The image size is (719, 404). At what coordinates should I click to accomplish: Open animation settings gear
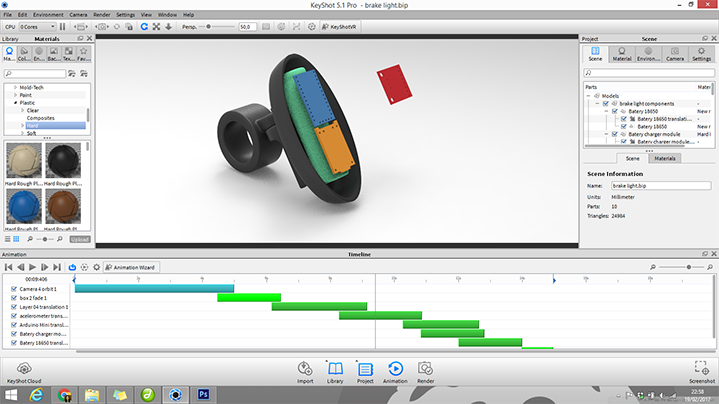click(x=96, y=267)
